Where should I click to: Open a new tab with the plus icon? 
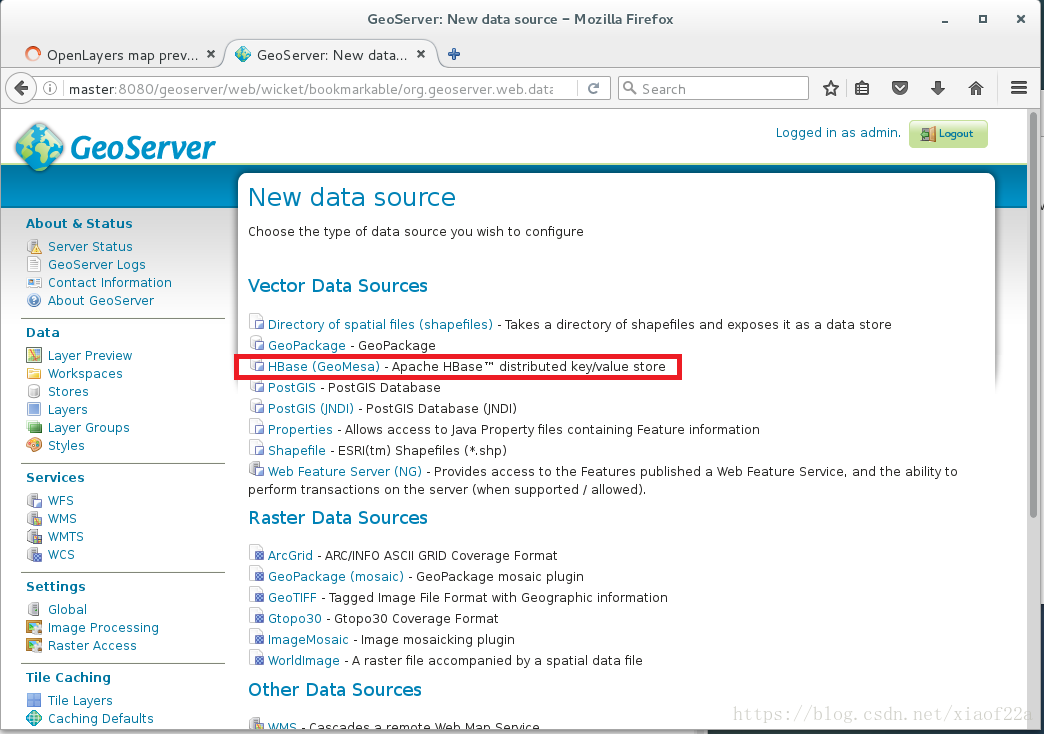pyautogui.click(x=454, y=54)
